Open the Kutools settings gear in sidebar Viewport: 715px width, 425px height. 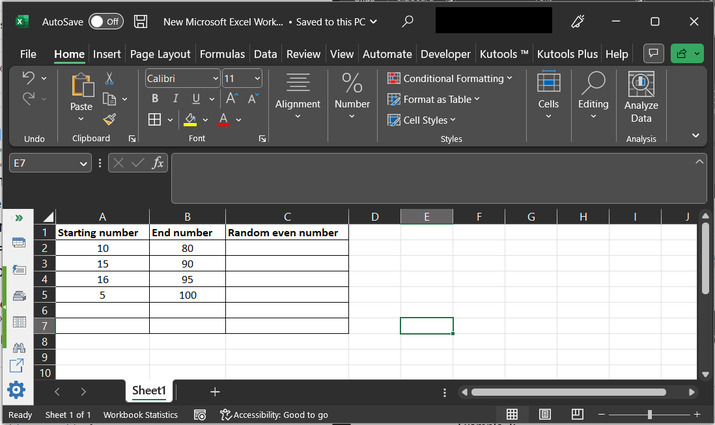coord(17,390)
